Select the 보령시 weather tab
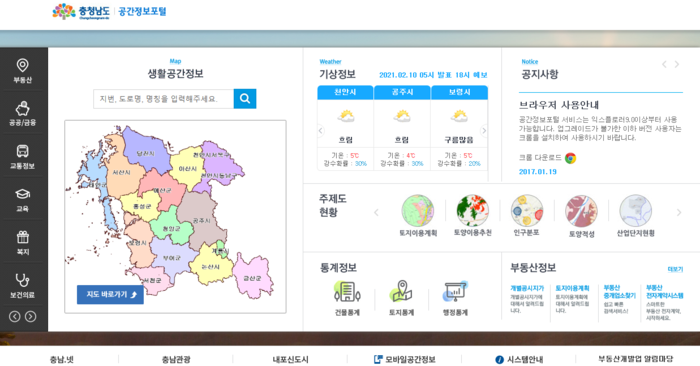The image size is (700, 366). coord(459,92)
